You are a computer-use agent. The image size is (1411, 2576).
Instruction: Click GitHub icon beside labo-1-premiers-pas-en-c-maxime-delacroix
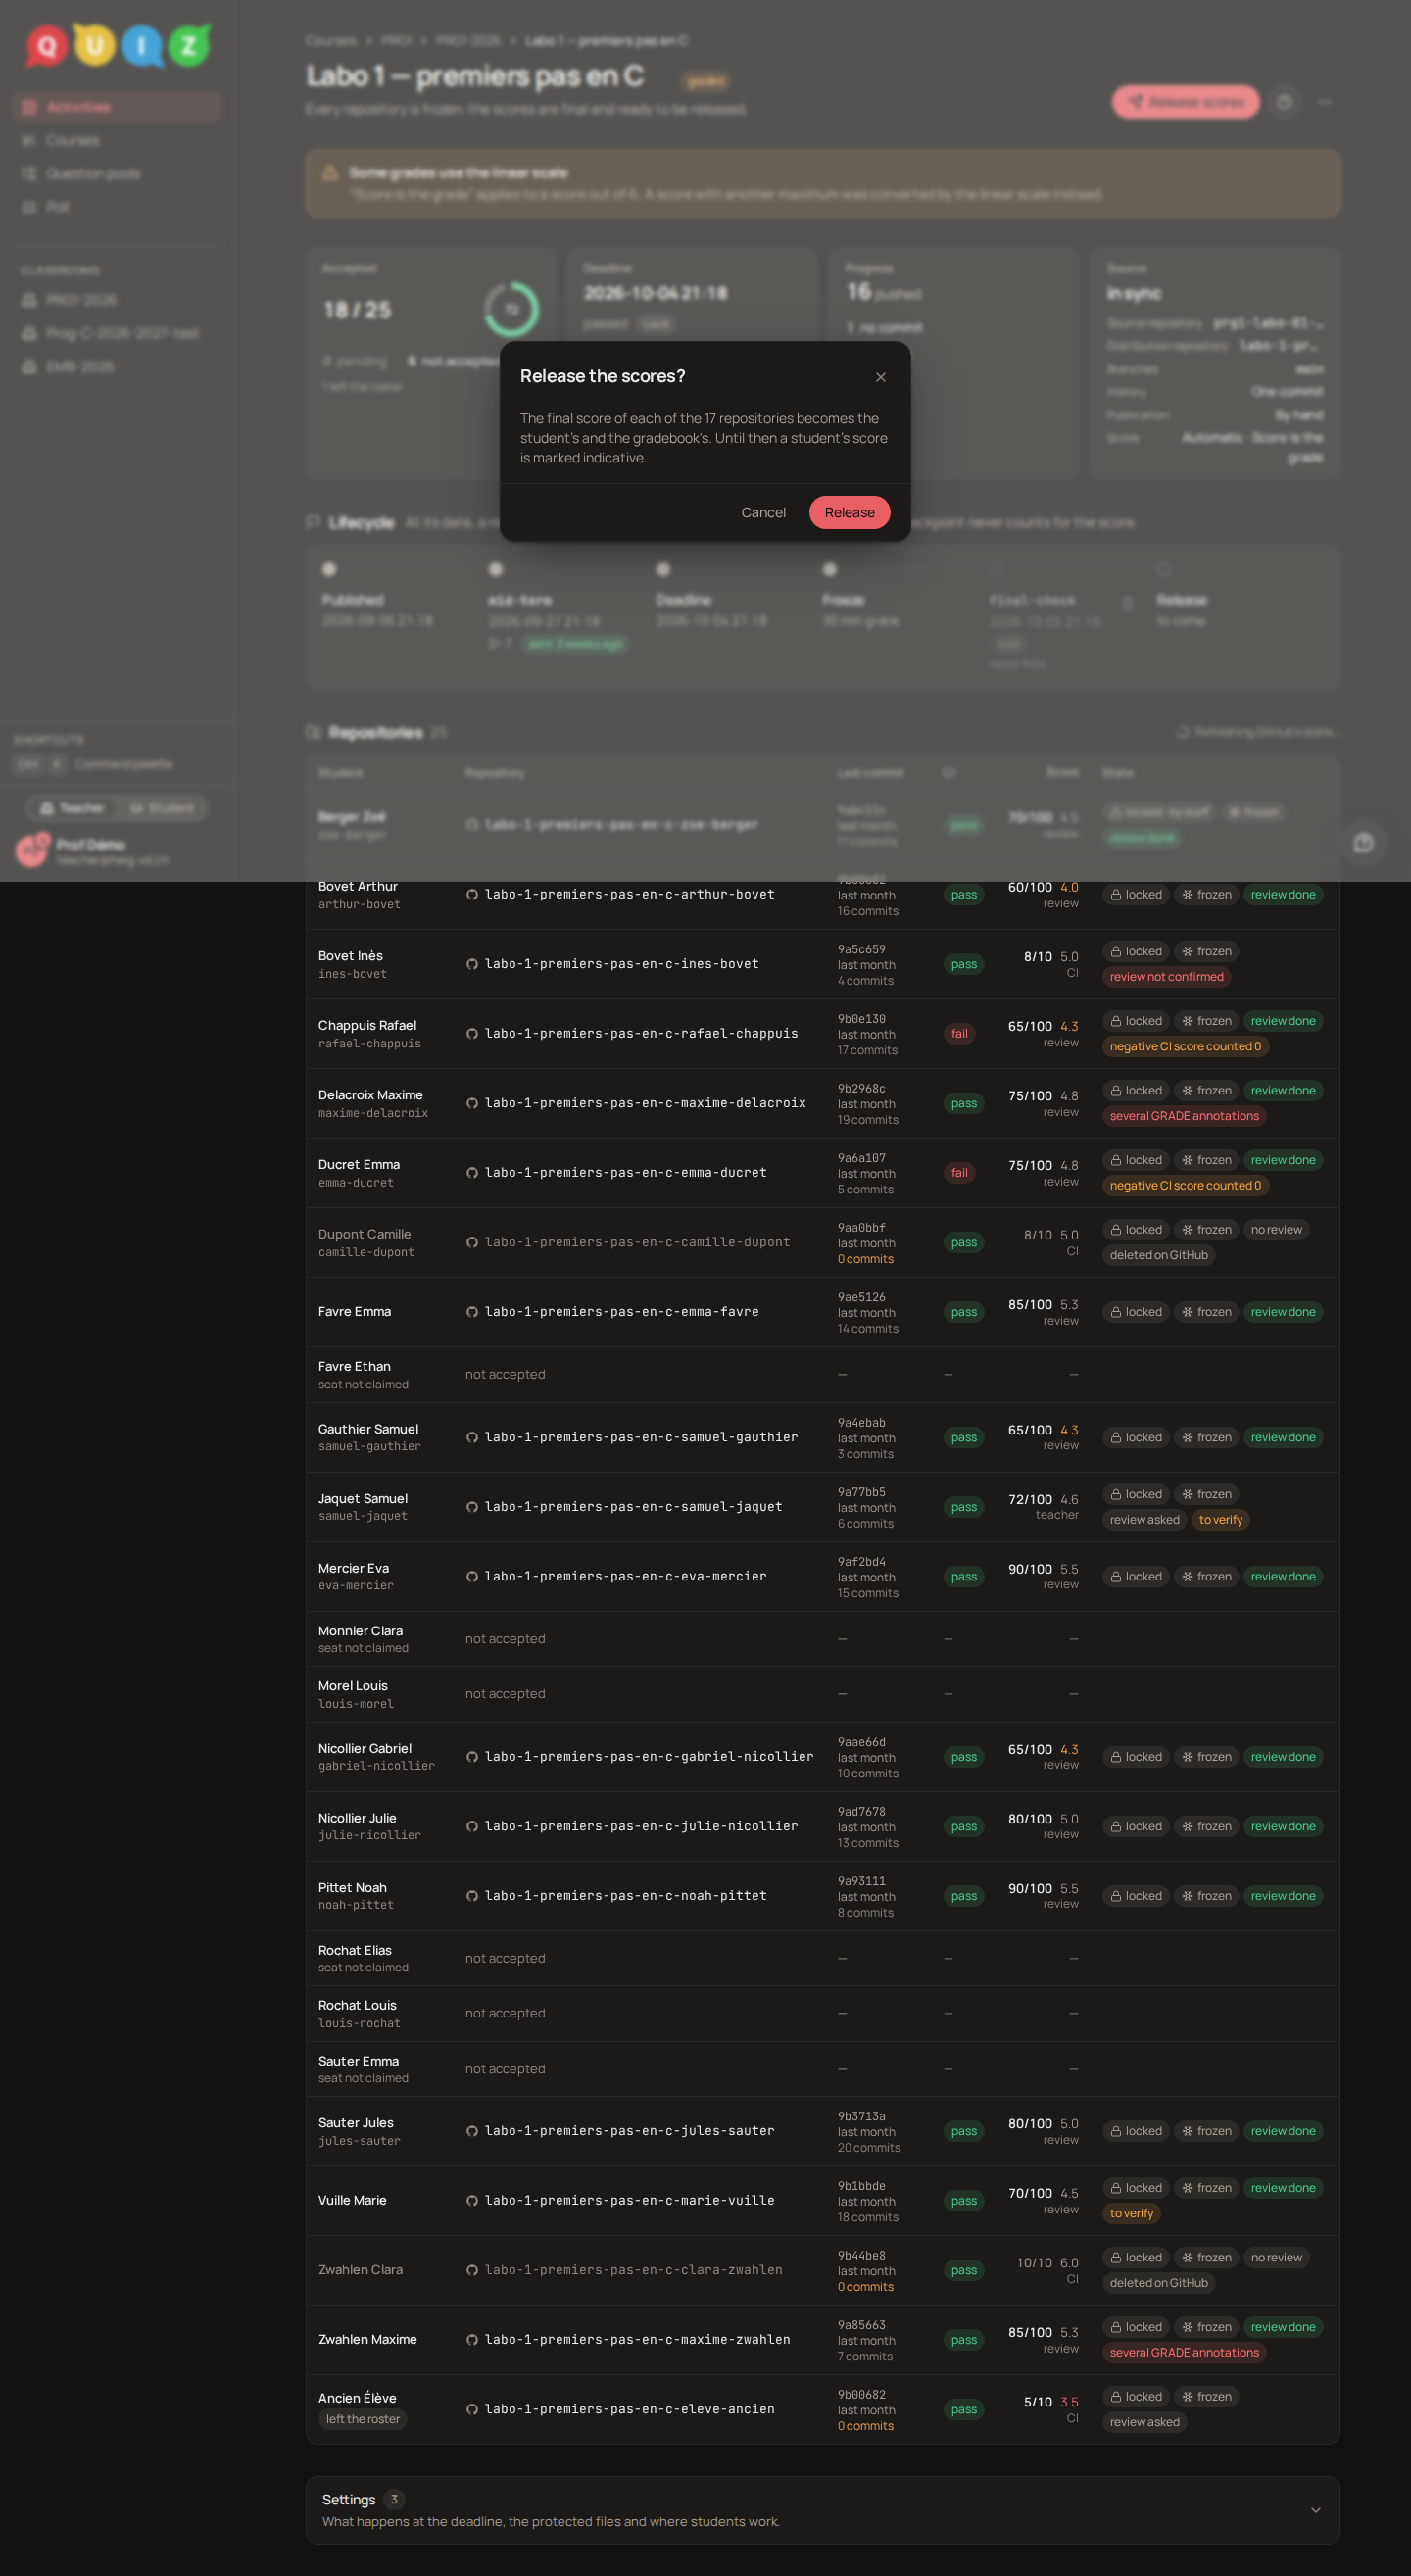472,1104
